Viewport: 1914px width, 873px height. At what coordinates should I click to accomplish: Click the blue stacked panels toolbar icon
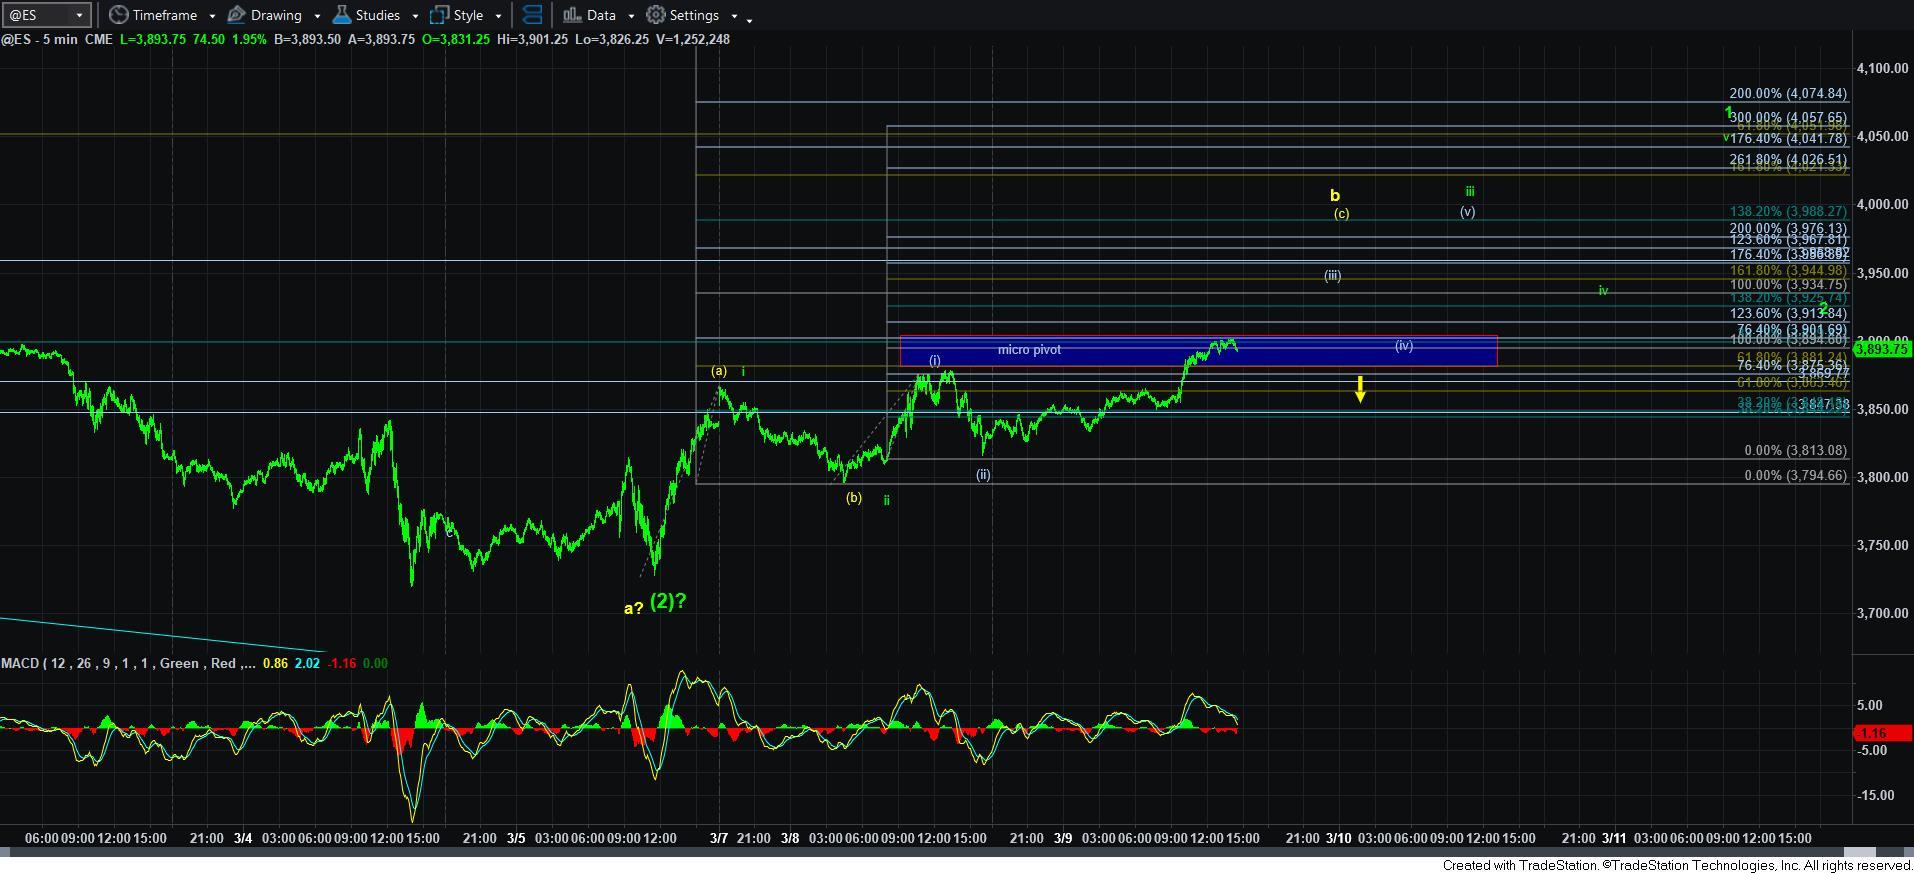(x=532, y=15)
